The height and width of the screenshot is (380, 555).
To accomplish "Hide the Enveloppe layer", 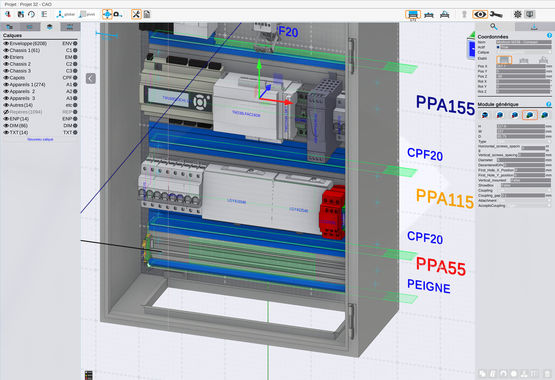I will click(6, 44).
